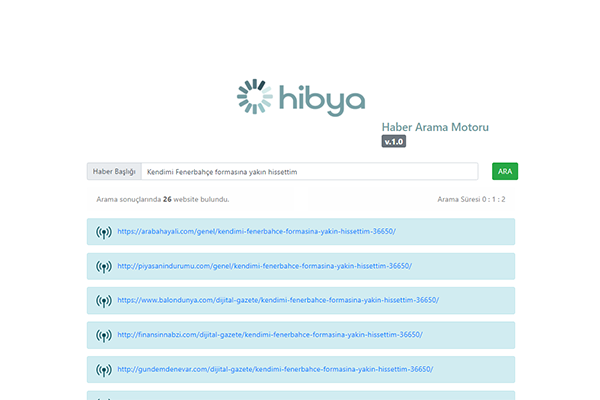
Task: Click the Haber Arama Motoru heading
Action: 435,127
